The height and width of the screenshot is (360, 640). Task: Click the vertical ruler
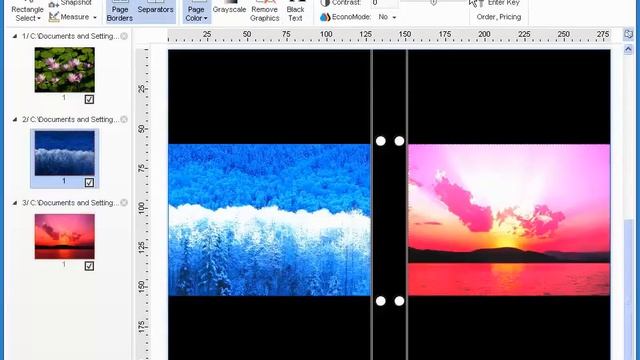point(142,204)
